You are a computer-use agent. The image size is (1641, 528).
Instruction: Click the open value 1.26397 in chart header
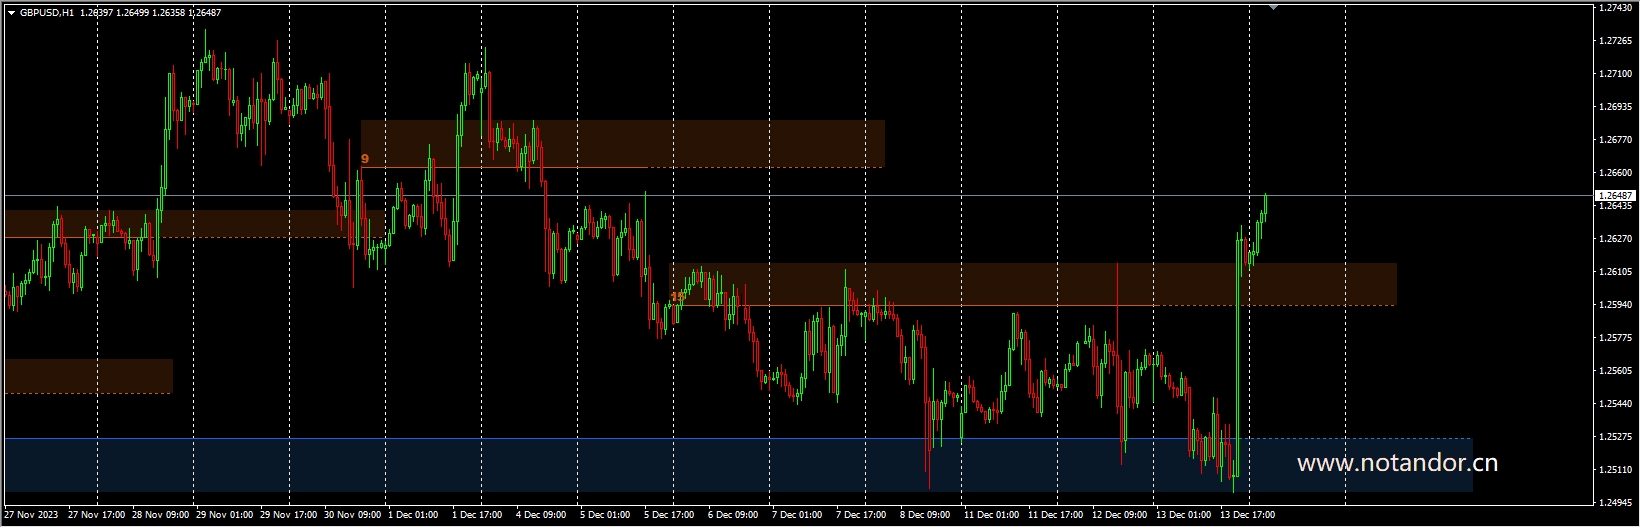(x=96, y=12)
